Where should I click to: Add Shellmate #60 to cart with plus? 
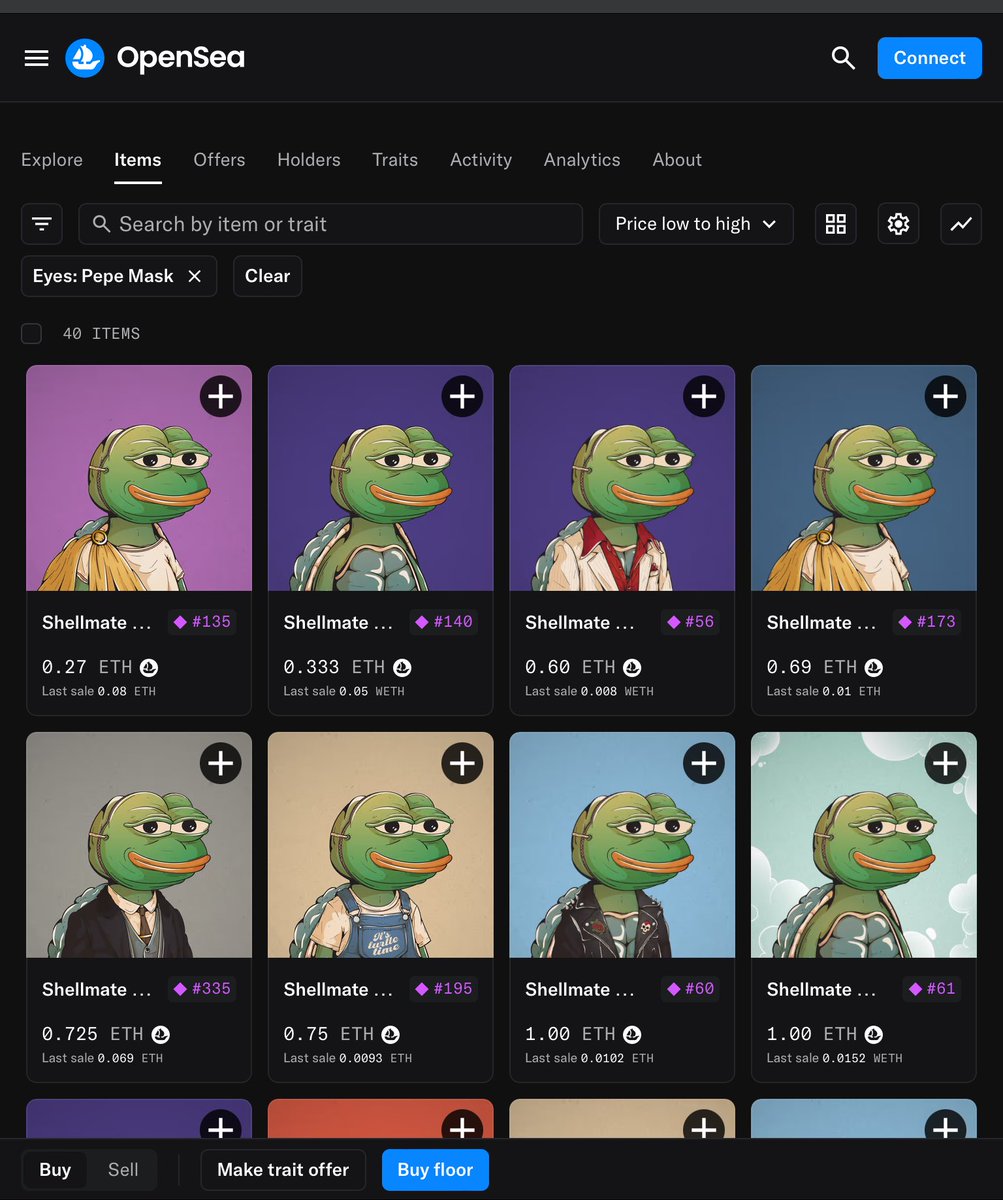point(704,764)
